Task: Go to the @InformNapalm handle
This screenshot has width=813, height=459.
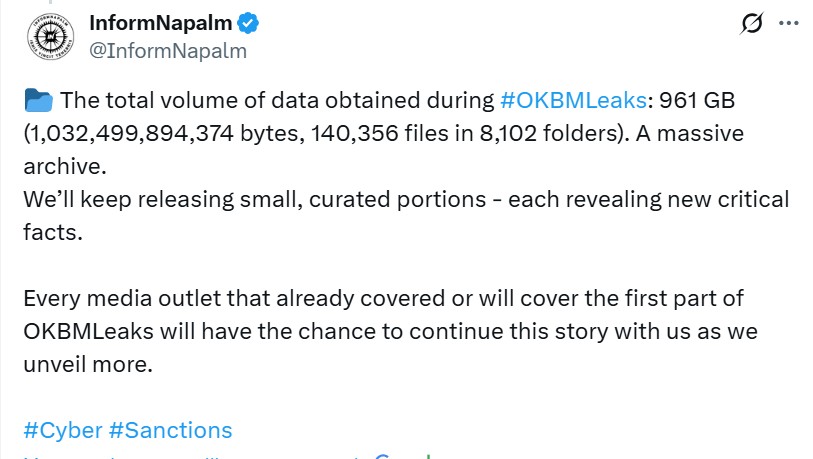Action: (x=168, y=50)
